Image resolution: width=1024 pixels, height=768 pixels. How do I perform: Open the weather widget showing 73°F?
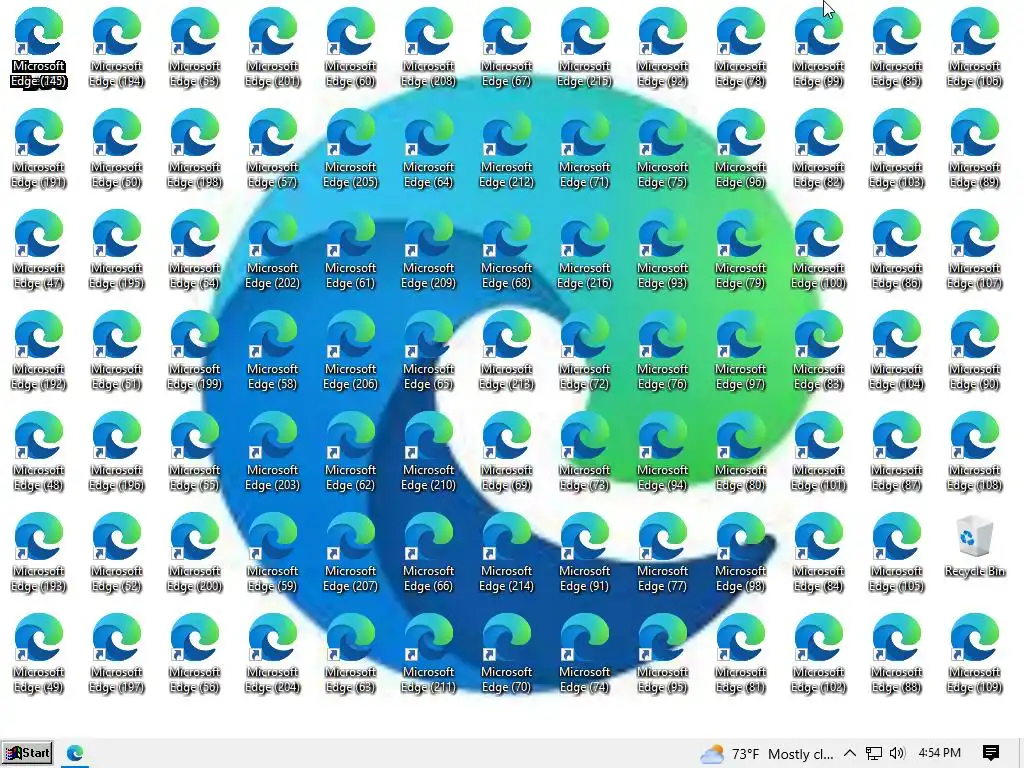pyautogui.click(x=767, y=754)
